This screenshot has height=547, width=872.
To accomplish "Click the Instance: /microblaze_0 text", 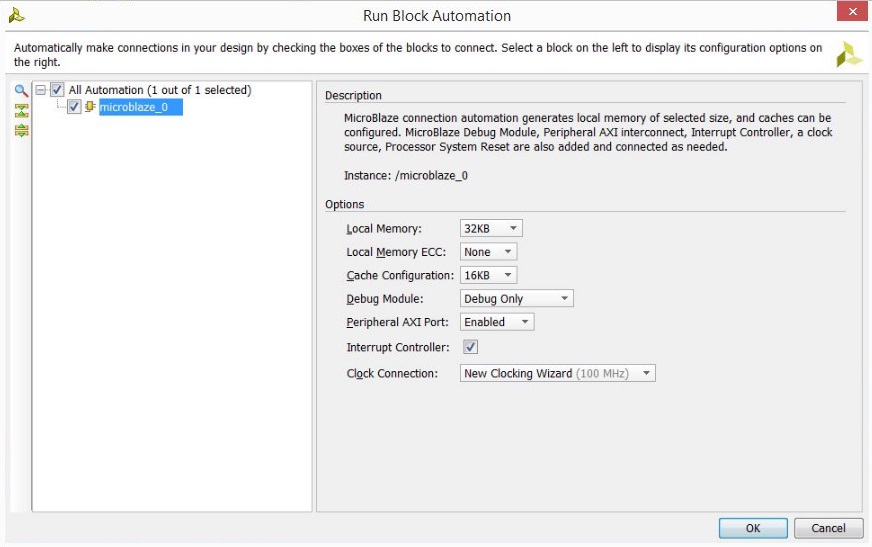I will coord(406,176).
